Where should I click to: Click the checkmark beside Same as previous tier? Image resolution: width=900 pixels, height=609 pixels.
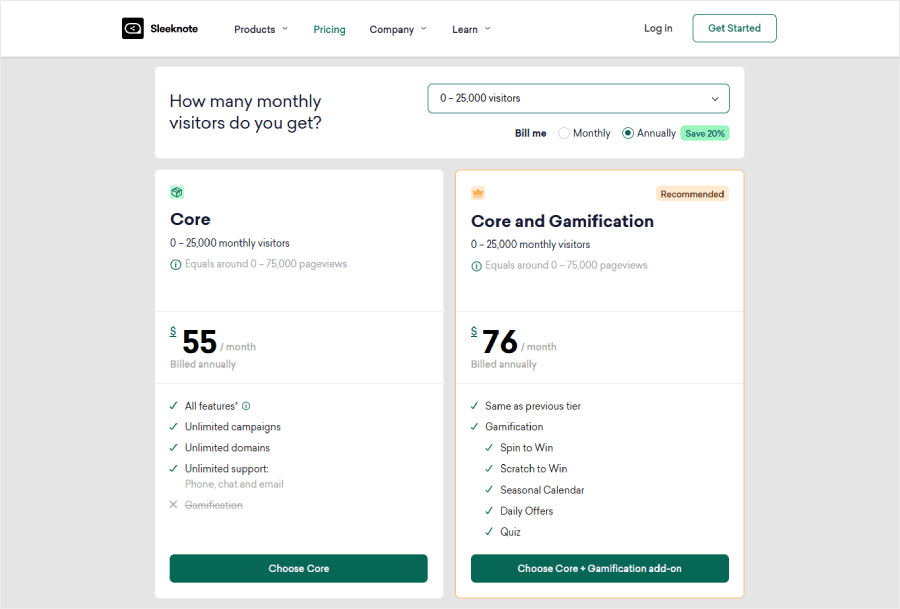tap(475, 405)
